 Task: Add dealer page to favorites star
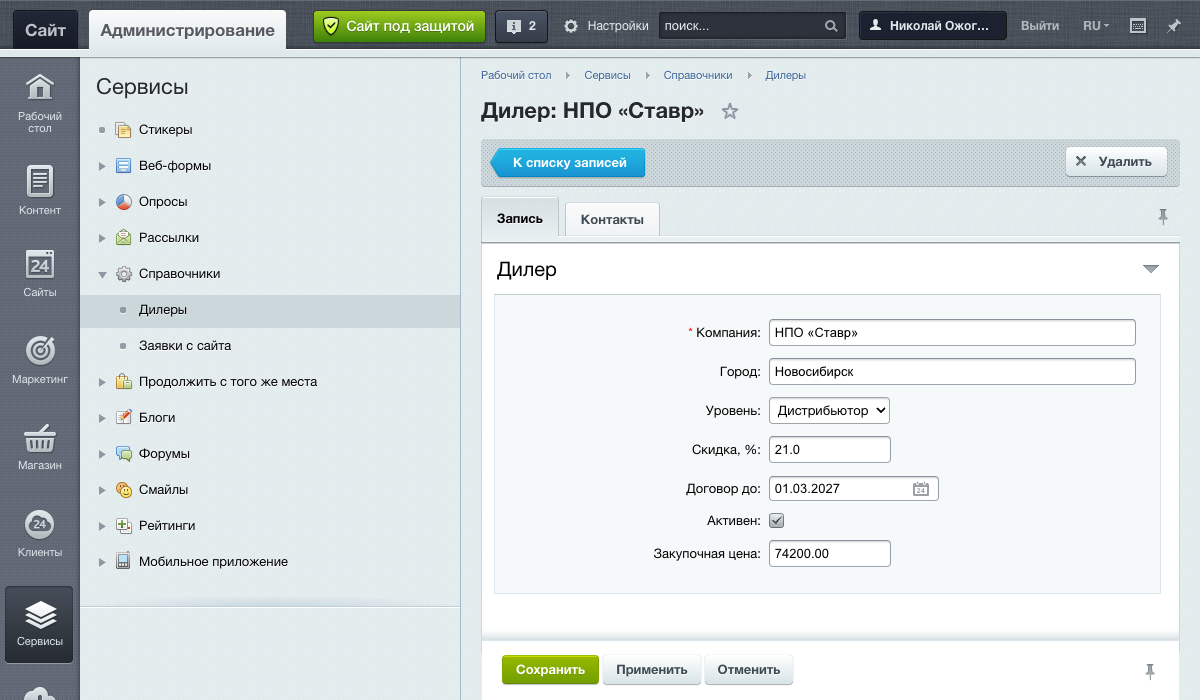(x=730, y=111)
